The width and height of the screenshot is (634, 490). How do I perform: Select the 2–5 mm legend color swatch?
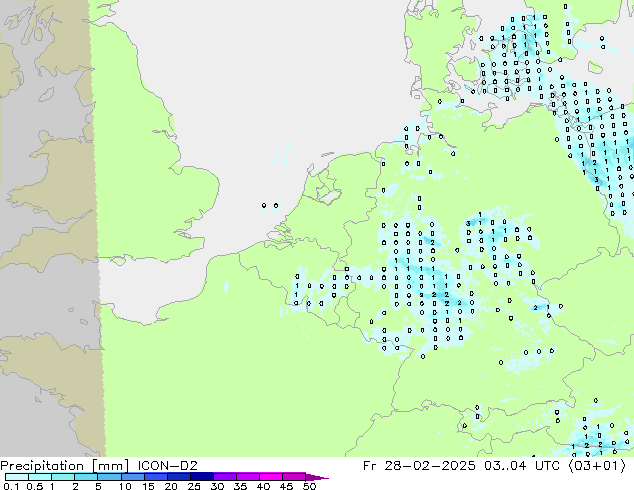pyautogui.click(x=86, y=477)
